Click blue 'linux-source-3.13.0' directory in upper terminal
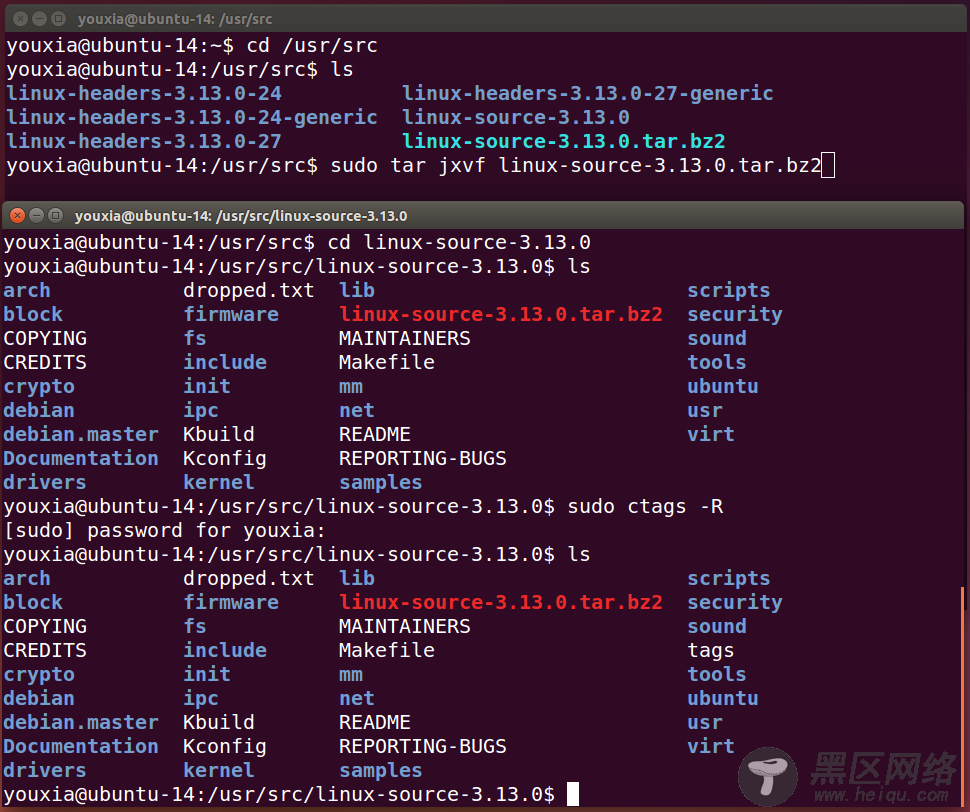This screenshot has height=812, width=970. tap(516, 118)
